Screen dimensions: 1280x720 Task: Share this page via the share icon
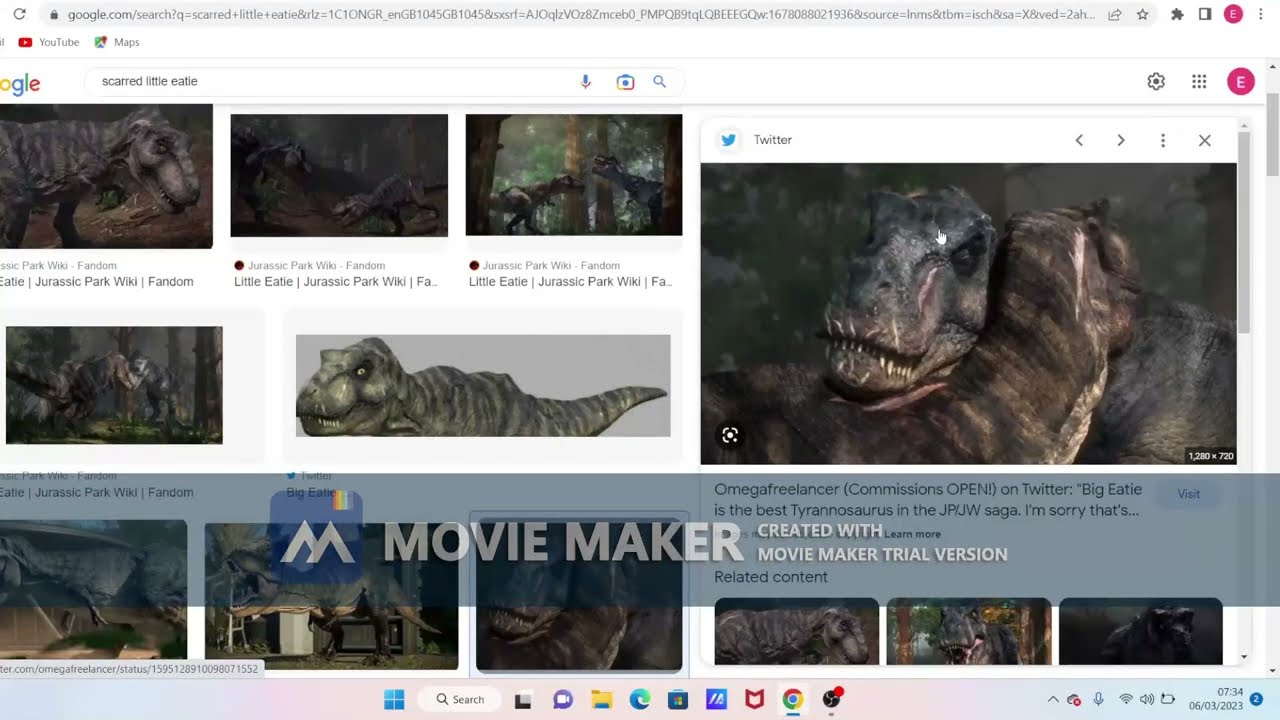[x=1115, y=15]
